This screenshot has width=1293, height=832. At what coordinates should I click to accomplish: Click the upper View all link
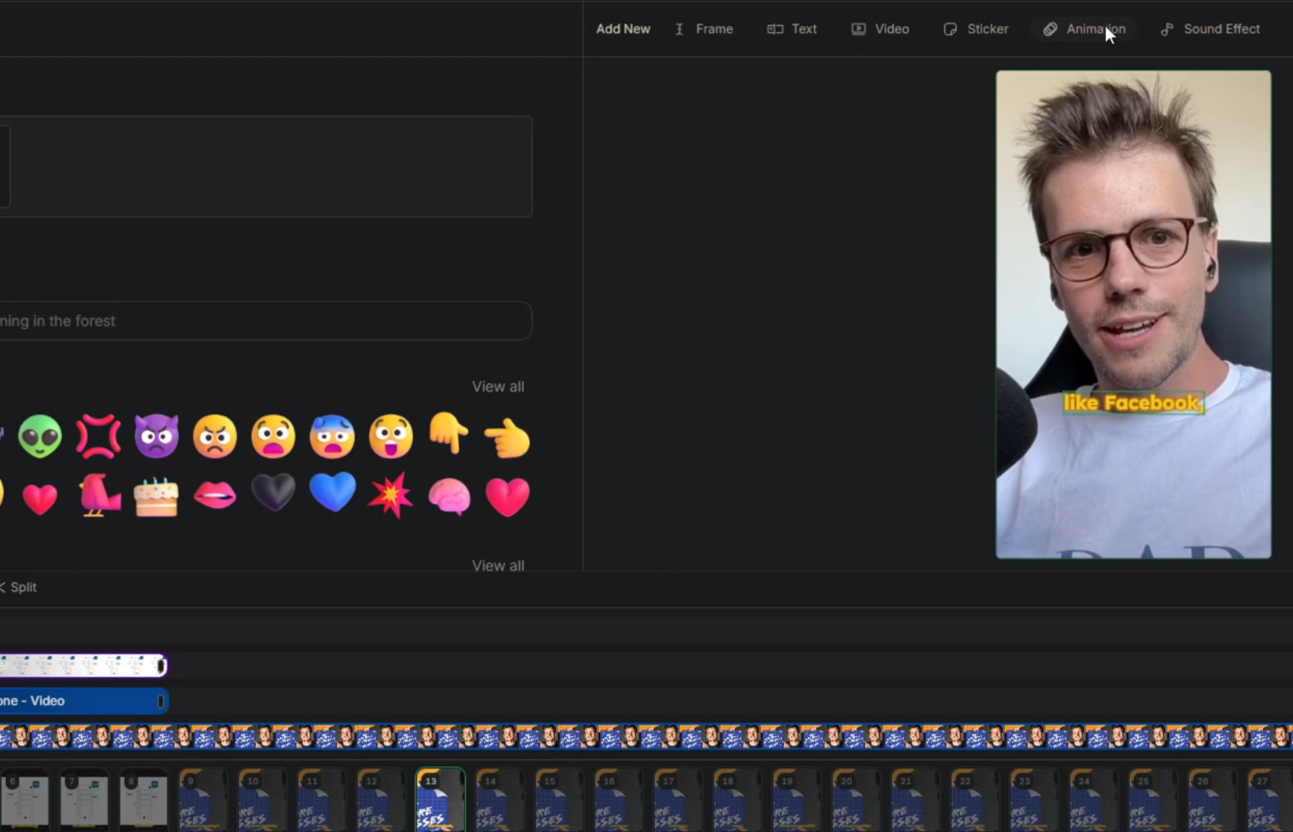pos(497,387)
